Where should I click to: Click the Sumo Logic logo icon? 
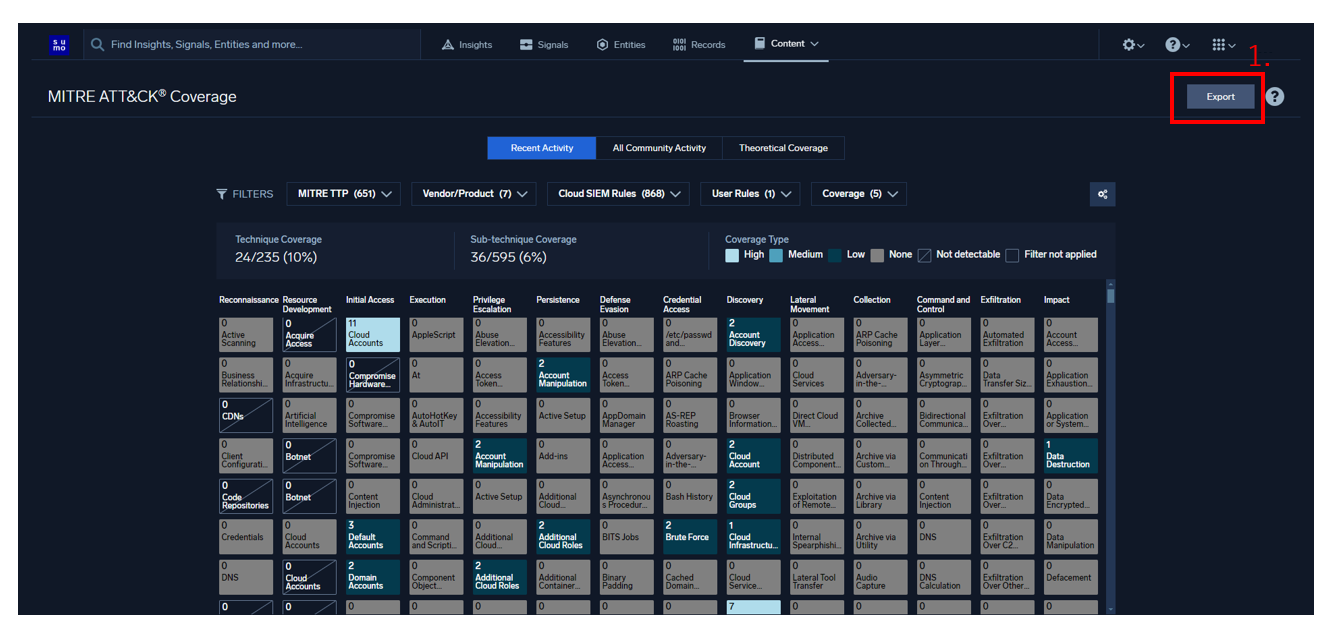click(x=59, y=44)
